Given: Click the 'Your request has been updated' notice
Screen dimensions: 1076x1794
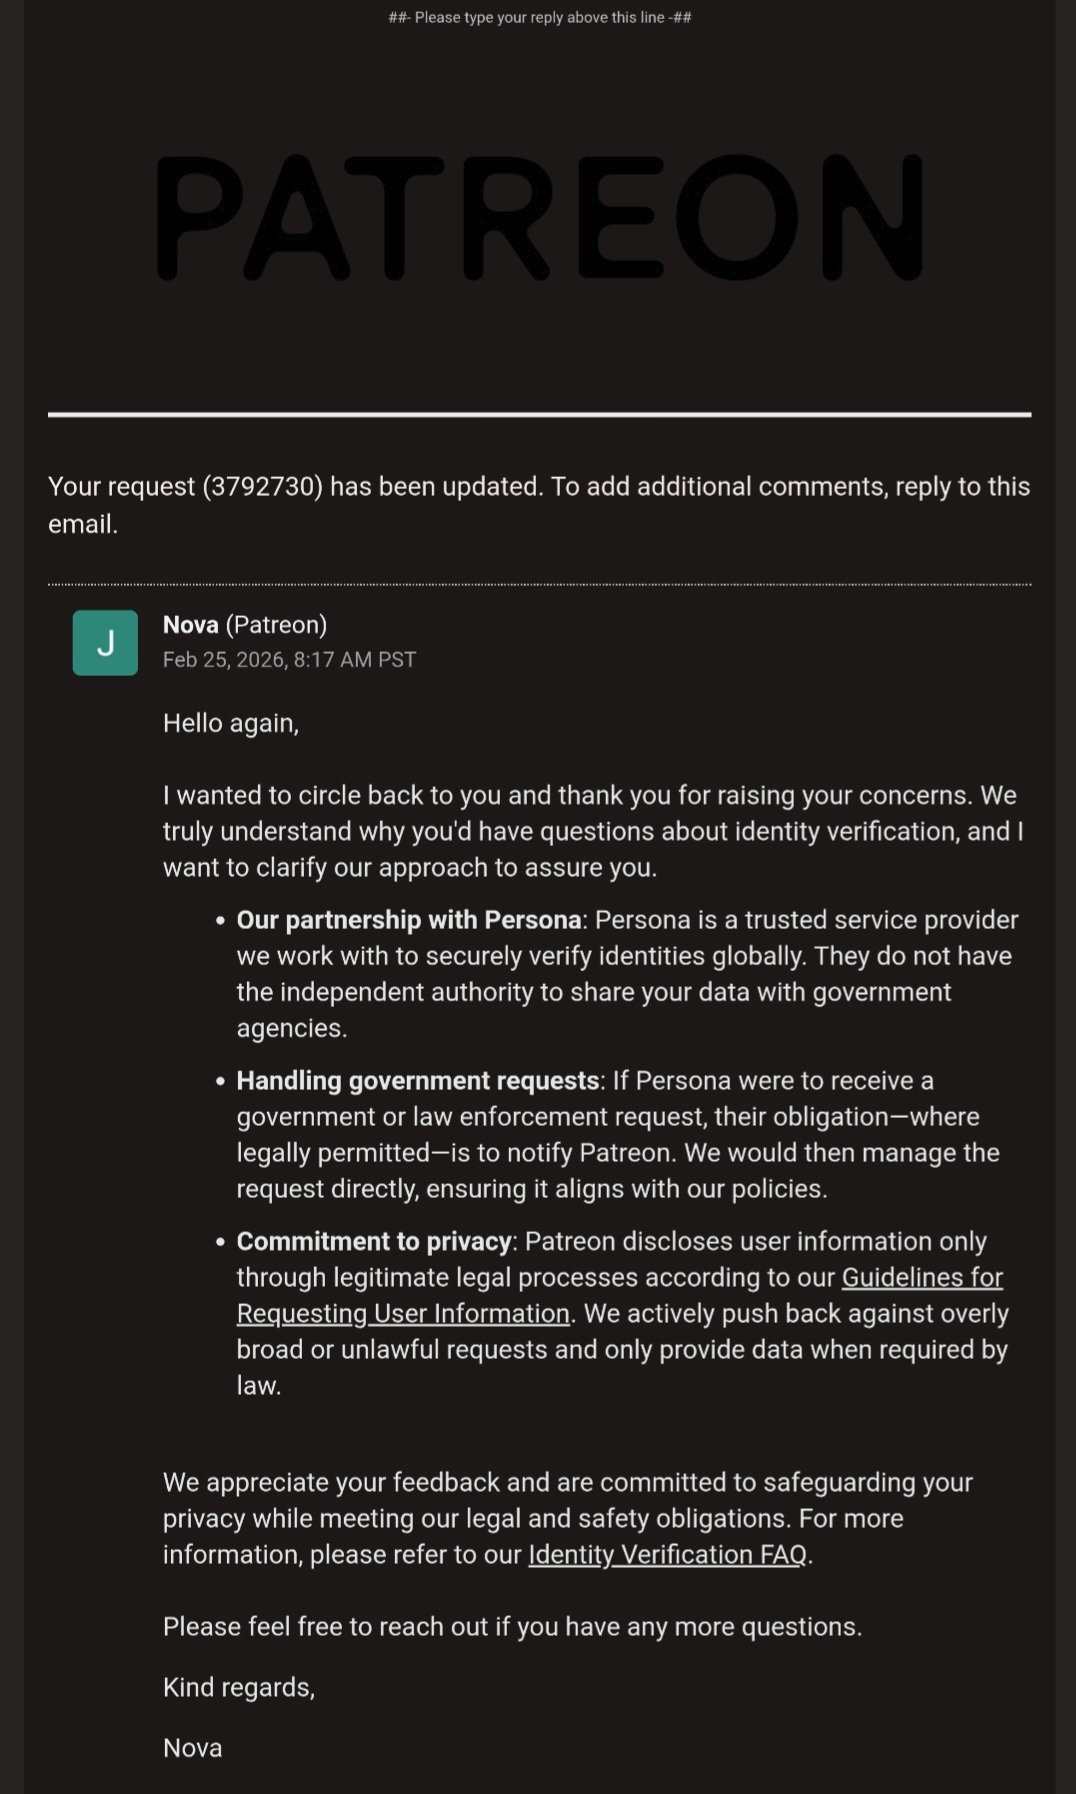Looking at the screenshot, I should [x=539, y=504].
